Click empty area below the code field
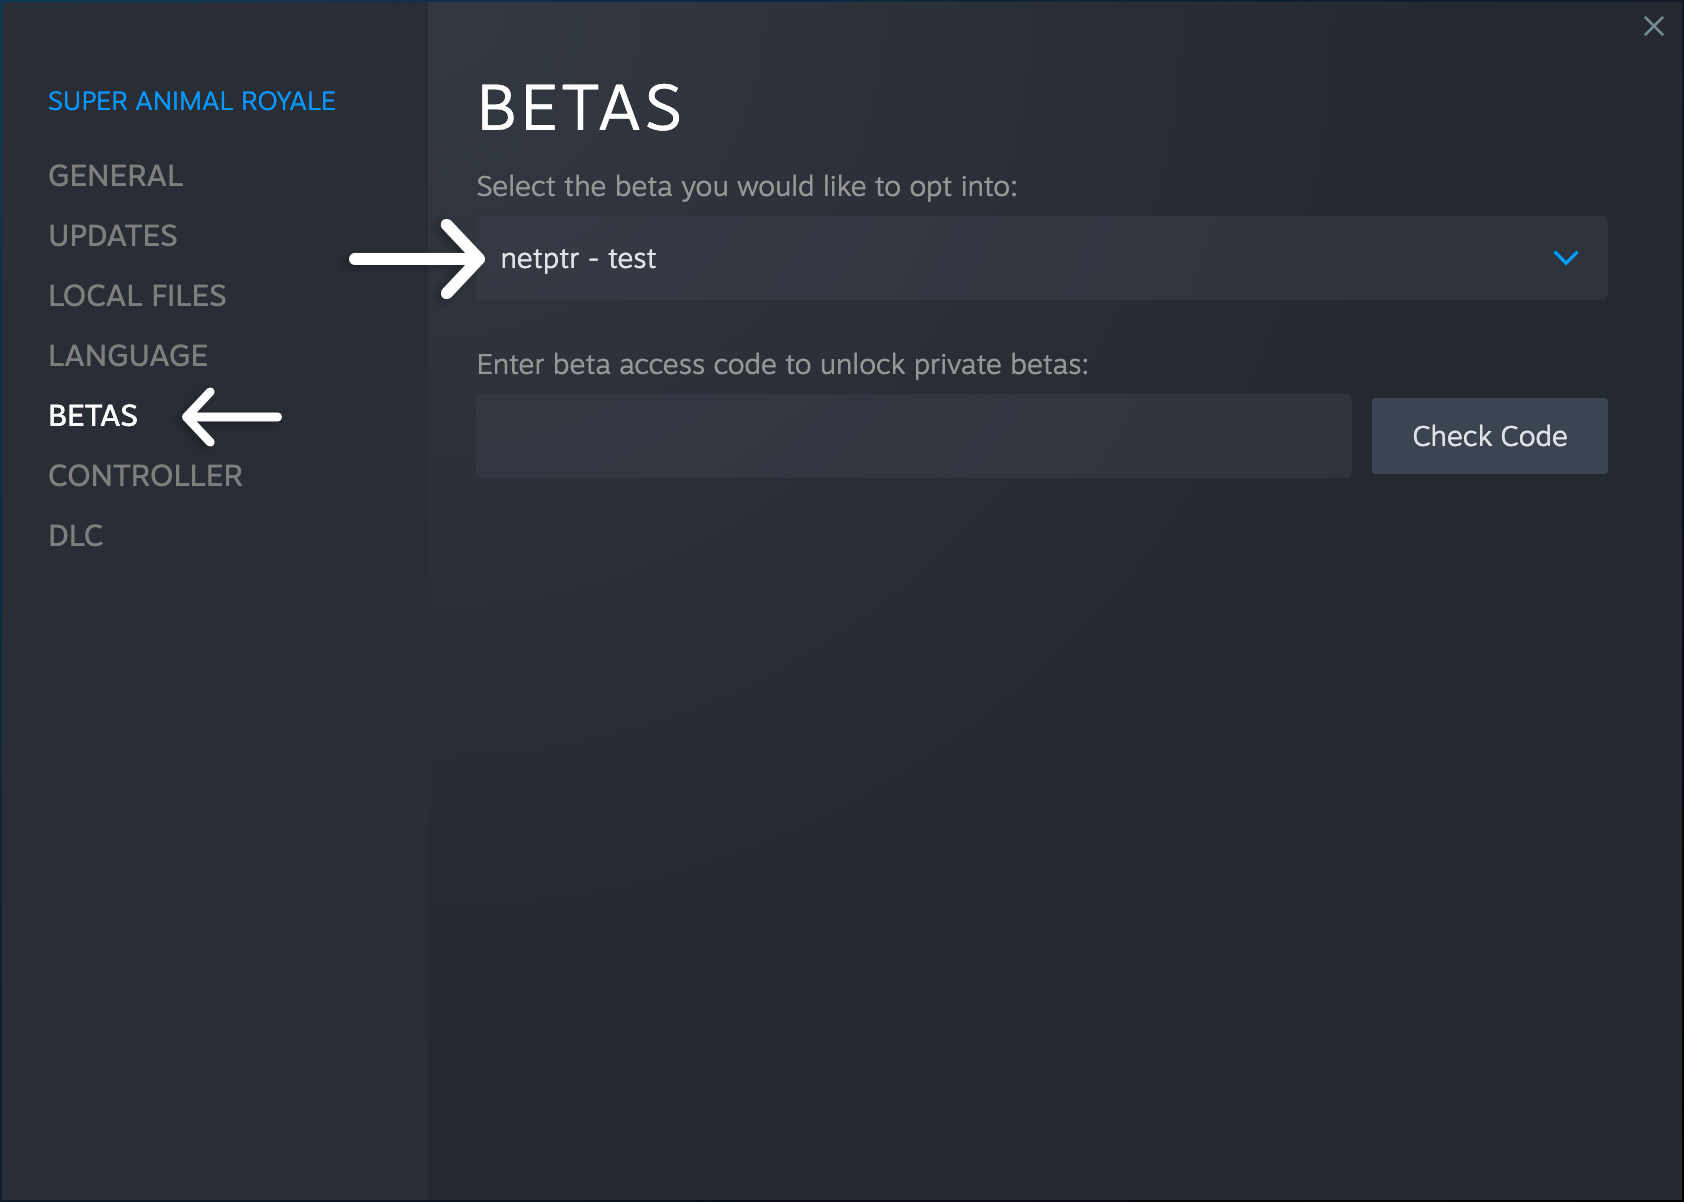The height and width of the screenshot is (1202, 1684). (1040, 800)
